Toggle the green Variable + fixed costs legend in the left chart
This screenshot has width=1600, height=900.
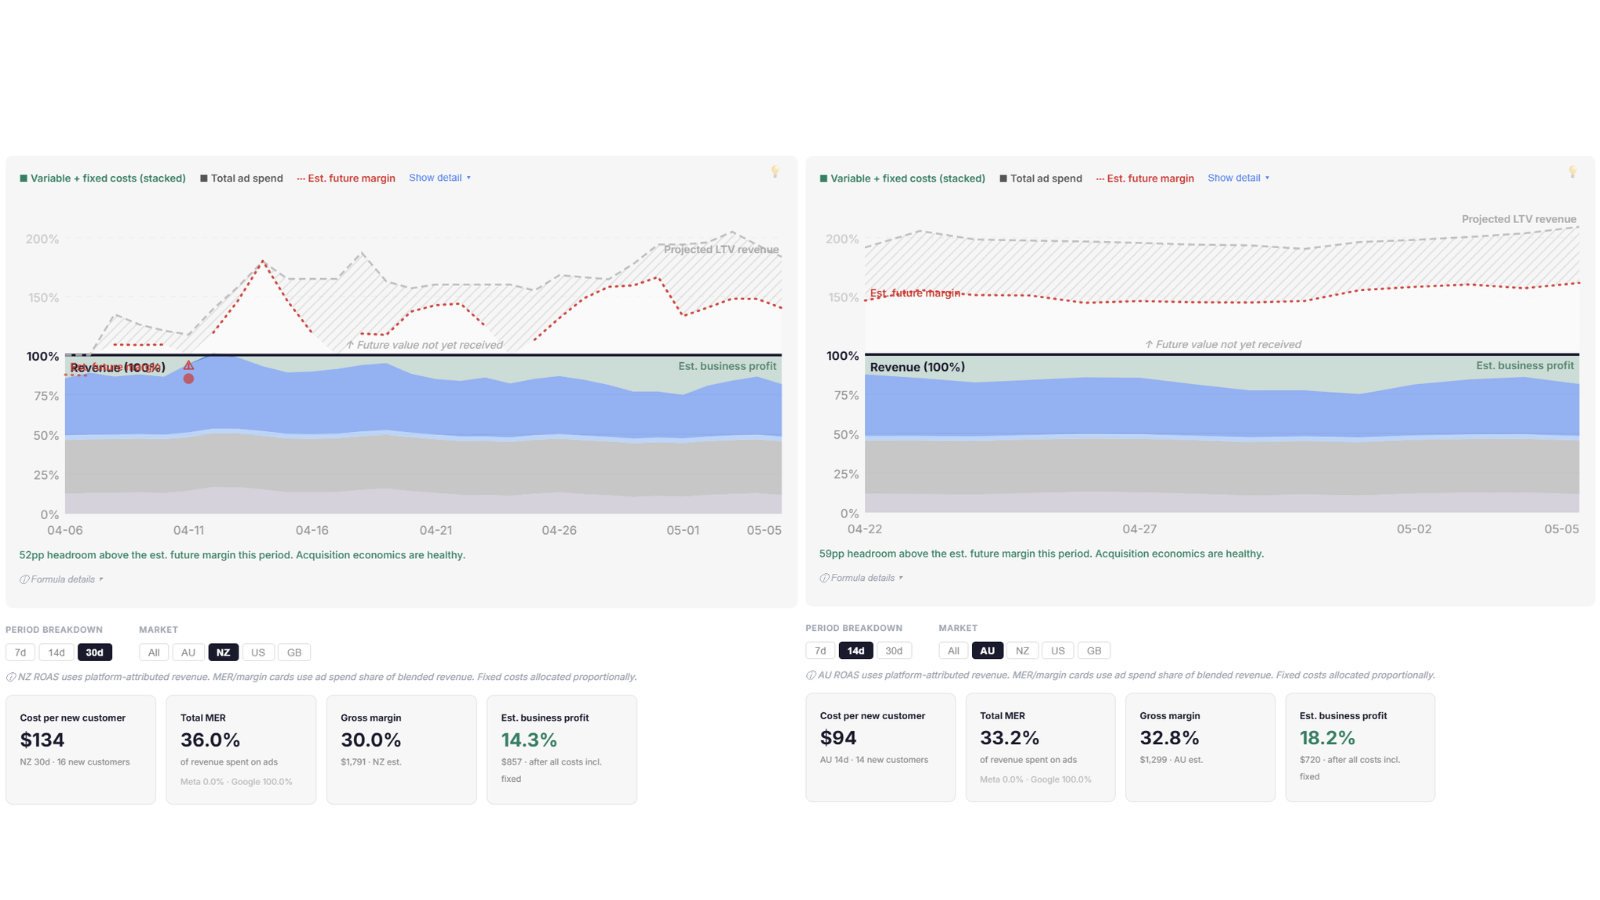(103, 178)
